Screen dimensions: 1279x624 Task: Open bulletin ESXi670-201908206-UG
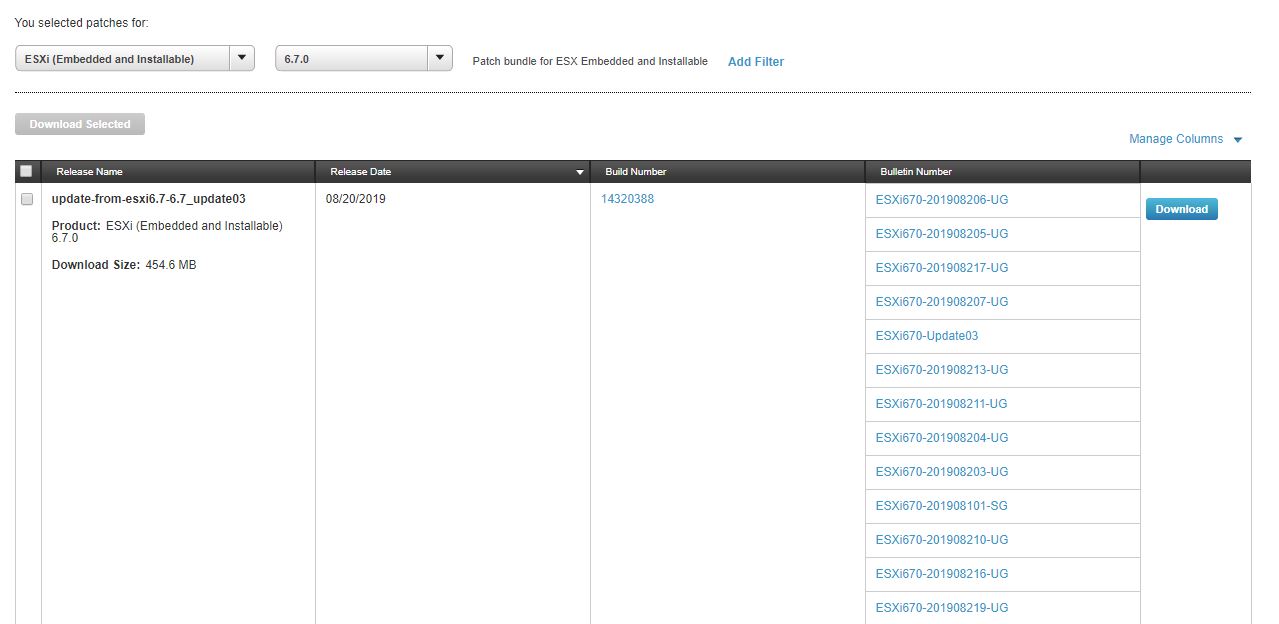[x=942, y=200]
